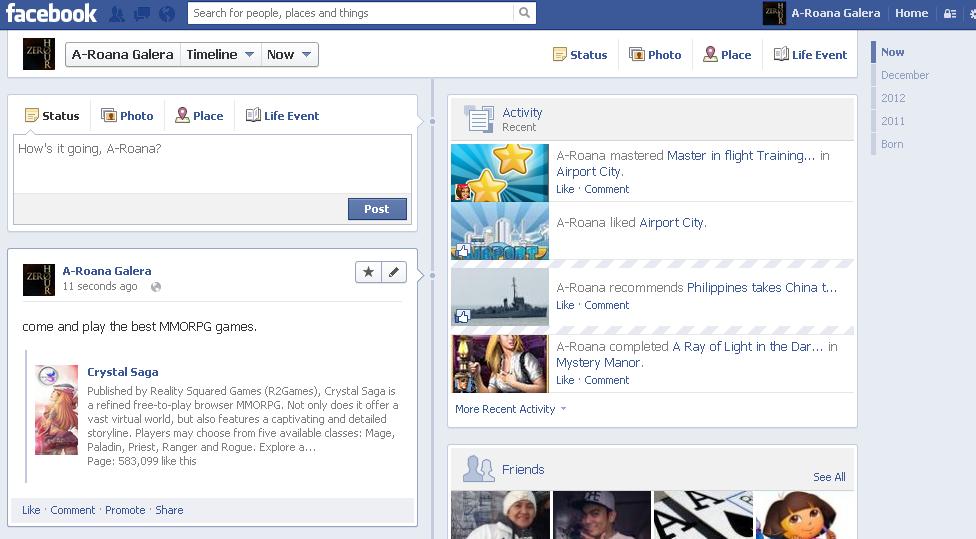Click the friend requests icon in top bar
The width and height of the screenshot is (976, 539).
click(118, 14)
